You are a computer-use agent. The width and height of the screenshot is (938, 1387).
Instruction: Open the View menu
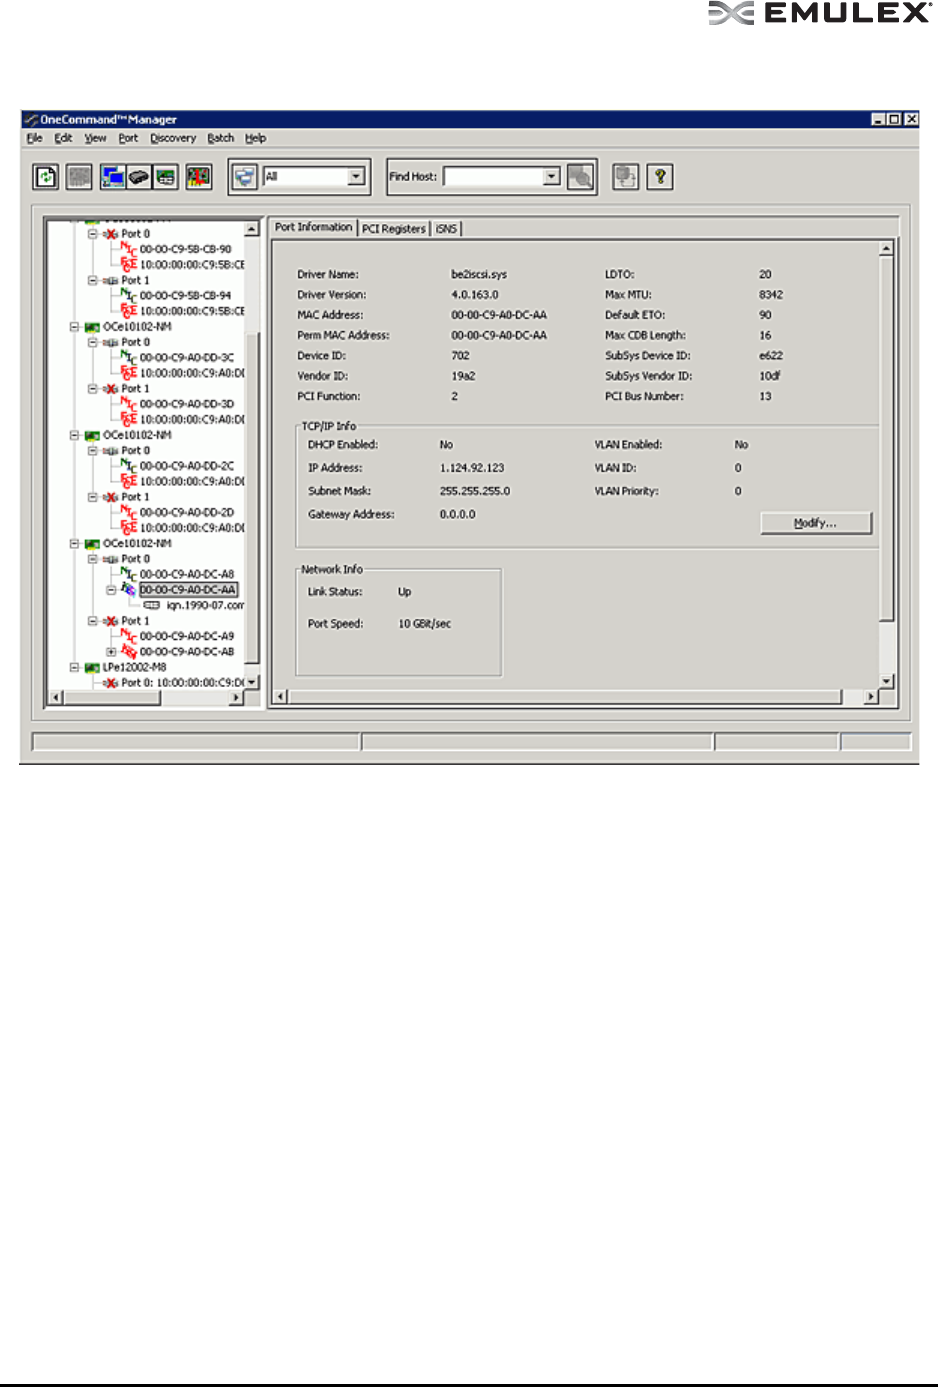point(95,138)
